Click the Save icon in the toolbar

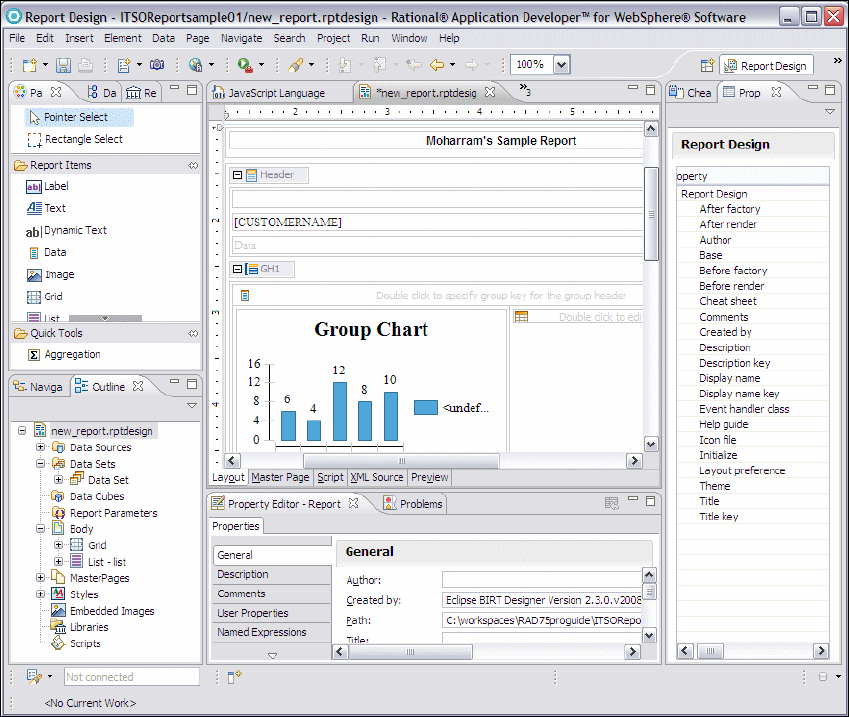(63, 65)
